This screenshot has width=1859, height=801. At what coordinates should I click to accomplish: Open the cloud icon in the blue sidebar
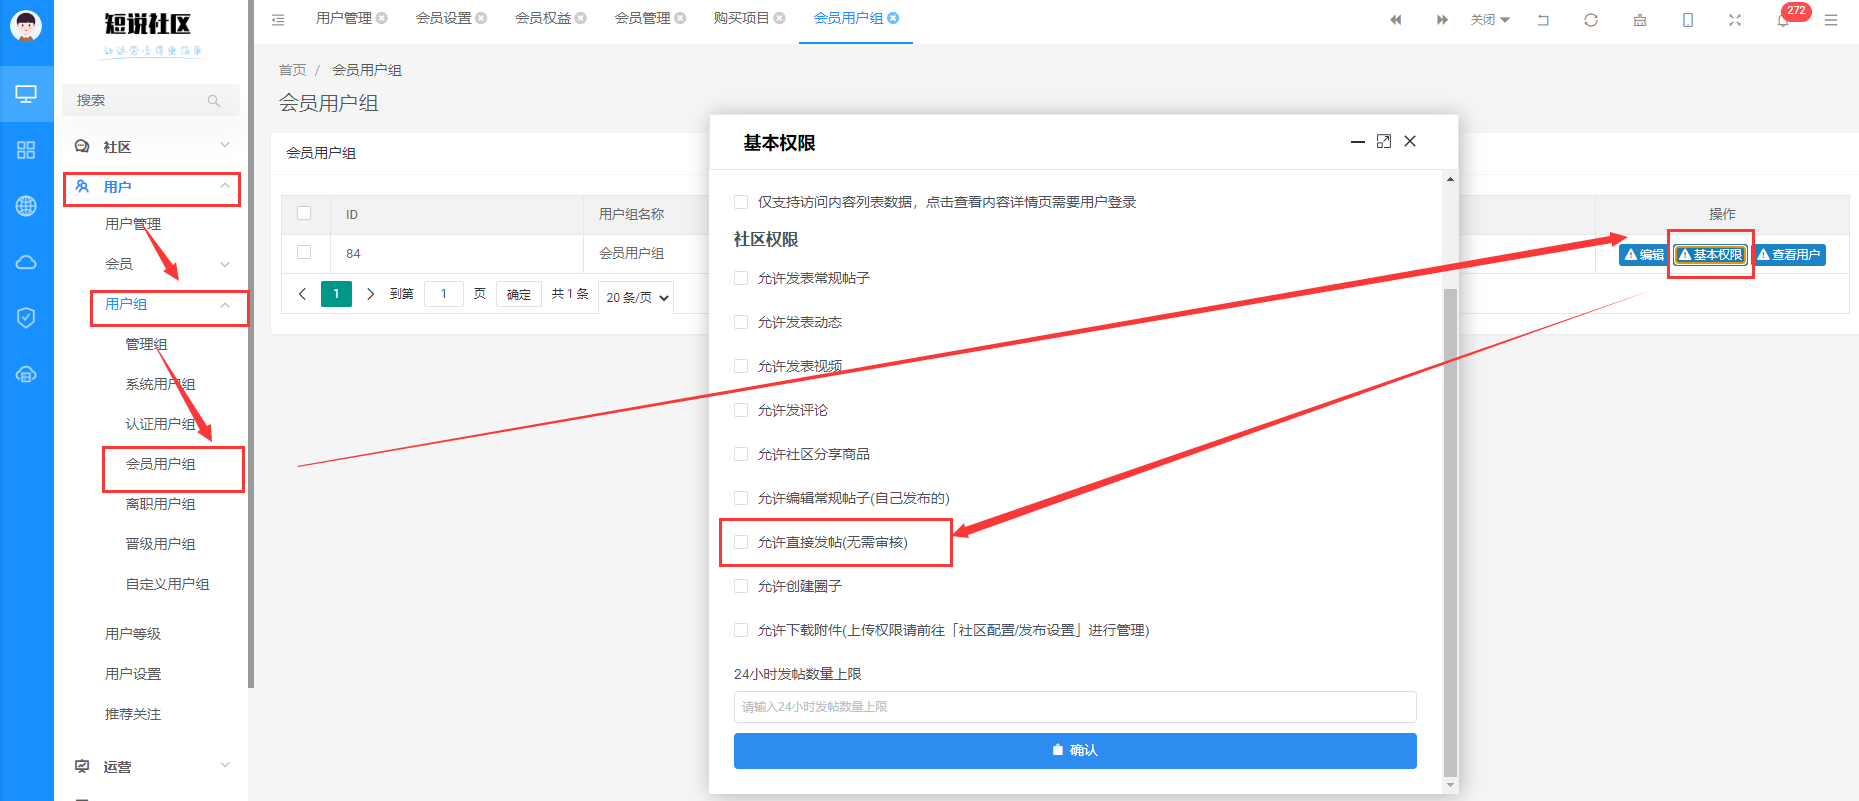point(26,262)
